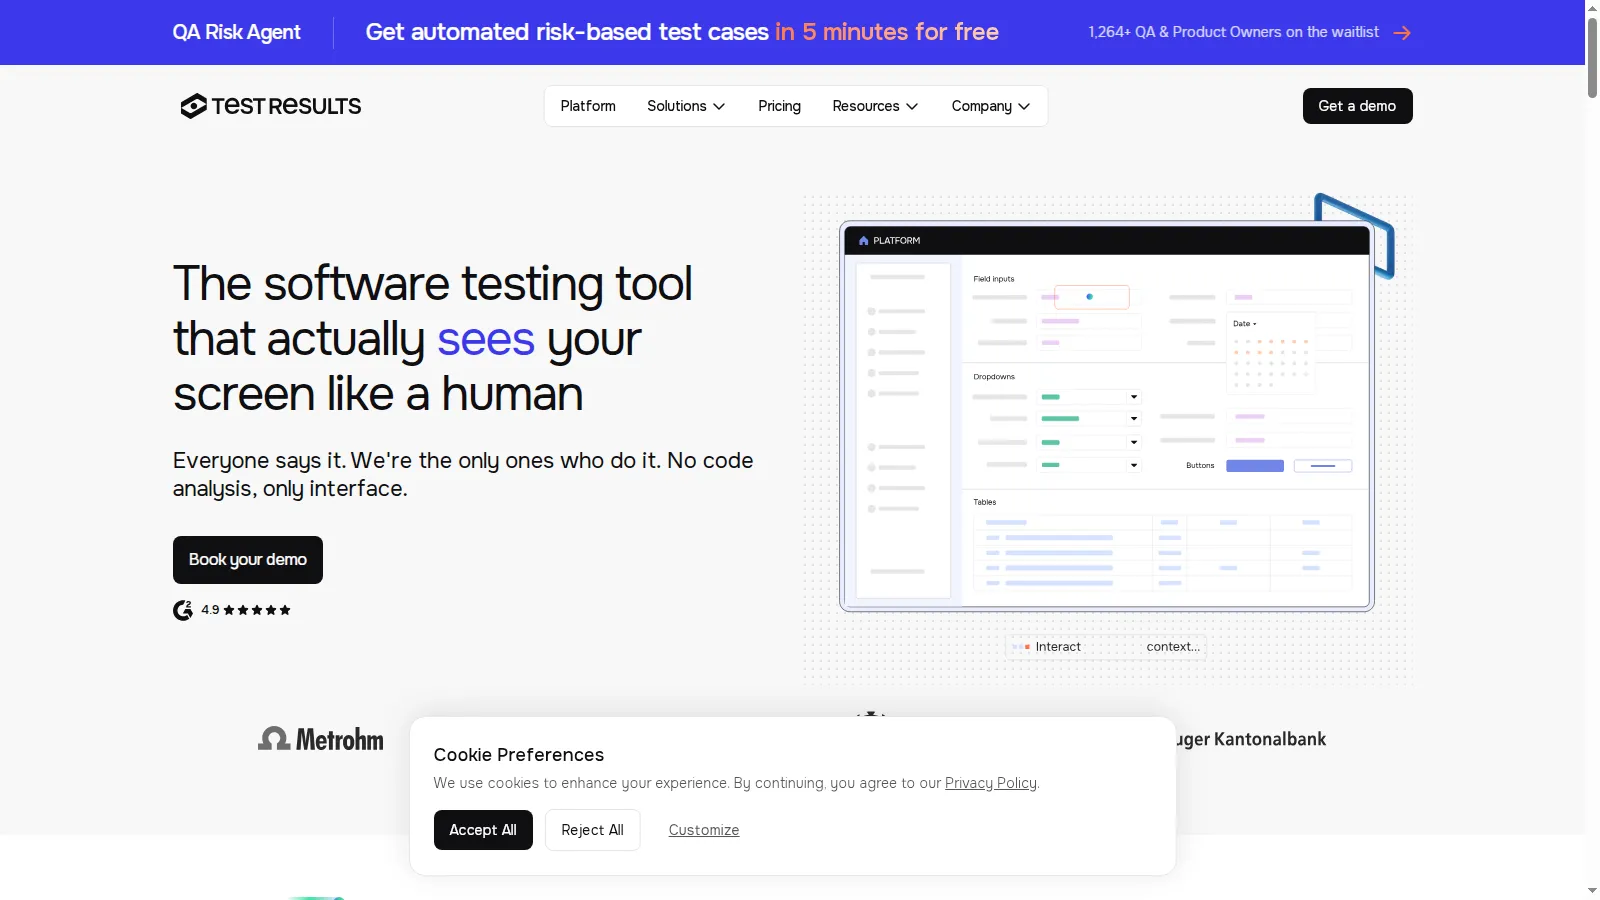This screenshot has height=900, width=1600.
Task: Click the Zuger Kantonalbank logo
Action: (1251, 739)
